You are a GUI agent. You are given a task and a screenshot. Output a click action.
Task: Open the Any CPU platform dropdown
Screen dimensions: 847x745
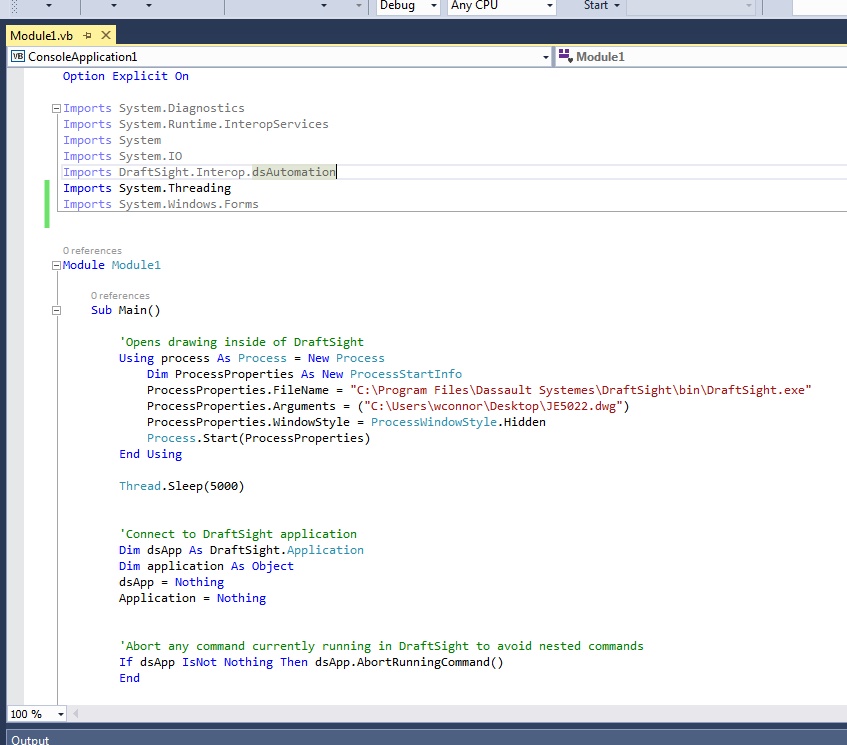click(549, 6)
